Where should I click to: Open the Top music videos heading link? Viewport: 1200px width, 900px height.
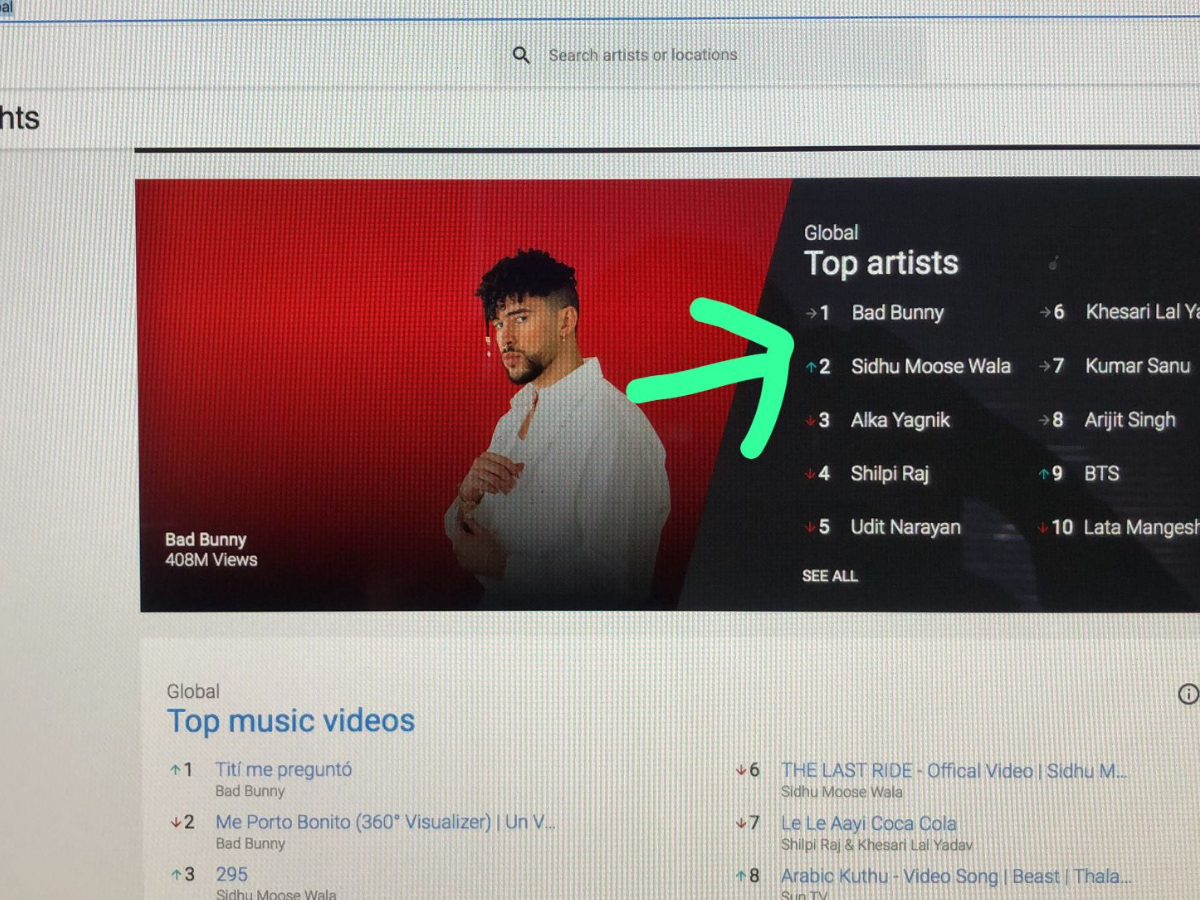click(x=291, y=721)
